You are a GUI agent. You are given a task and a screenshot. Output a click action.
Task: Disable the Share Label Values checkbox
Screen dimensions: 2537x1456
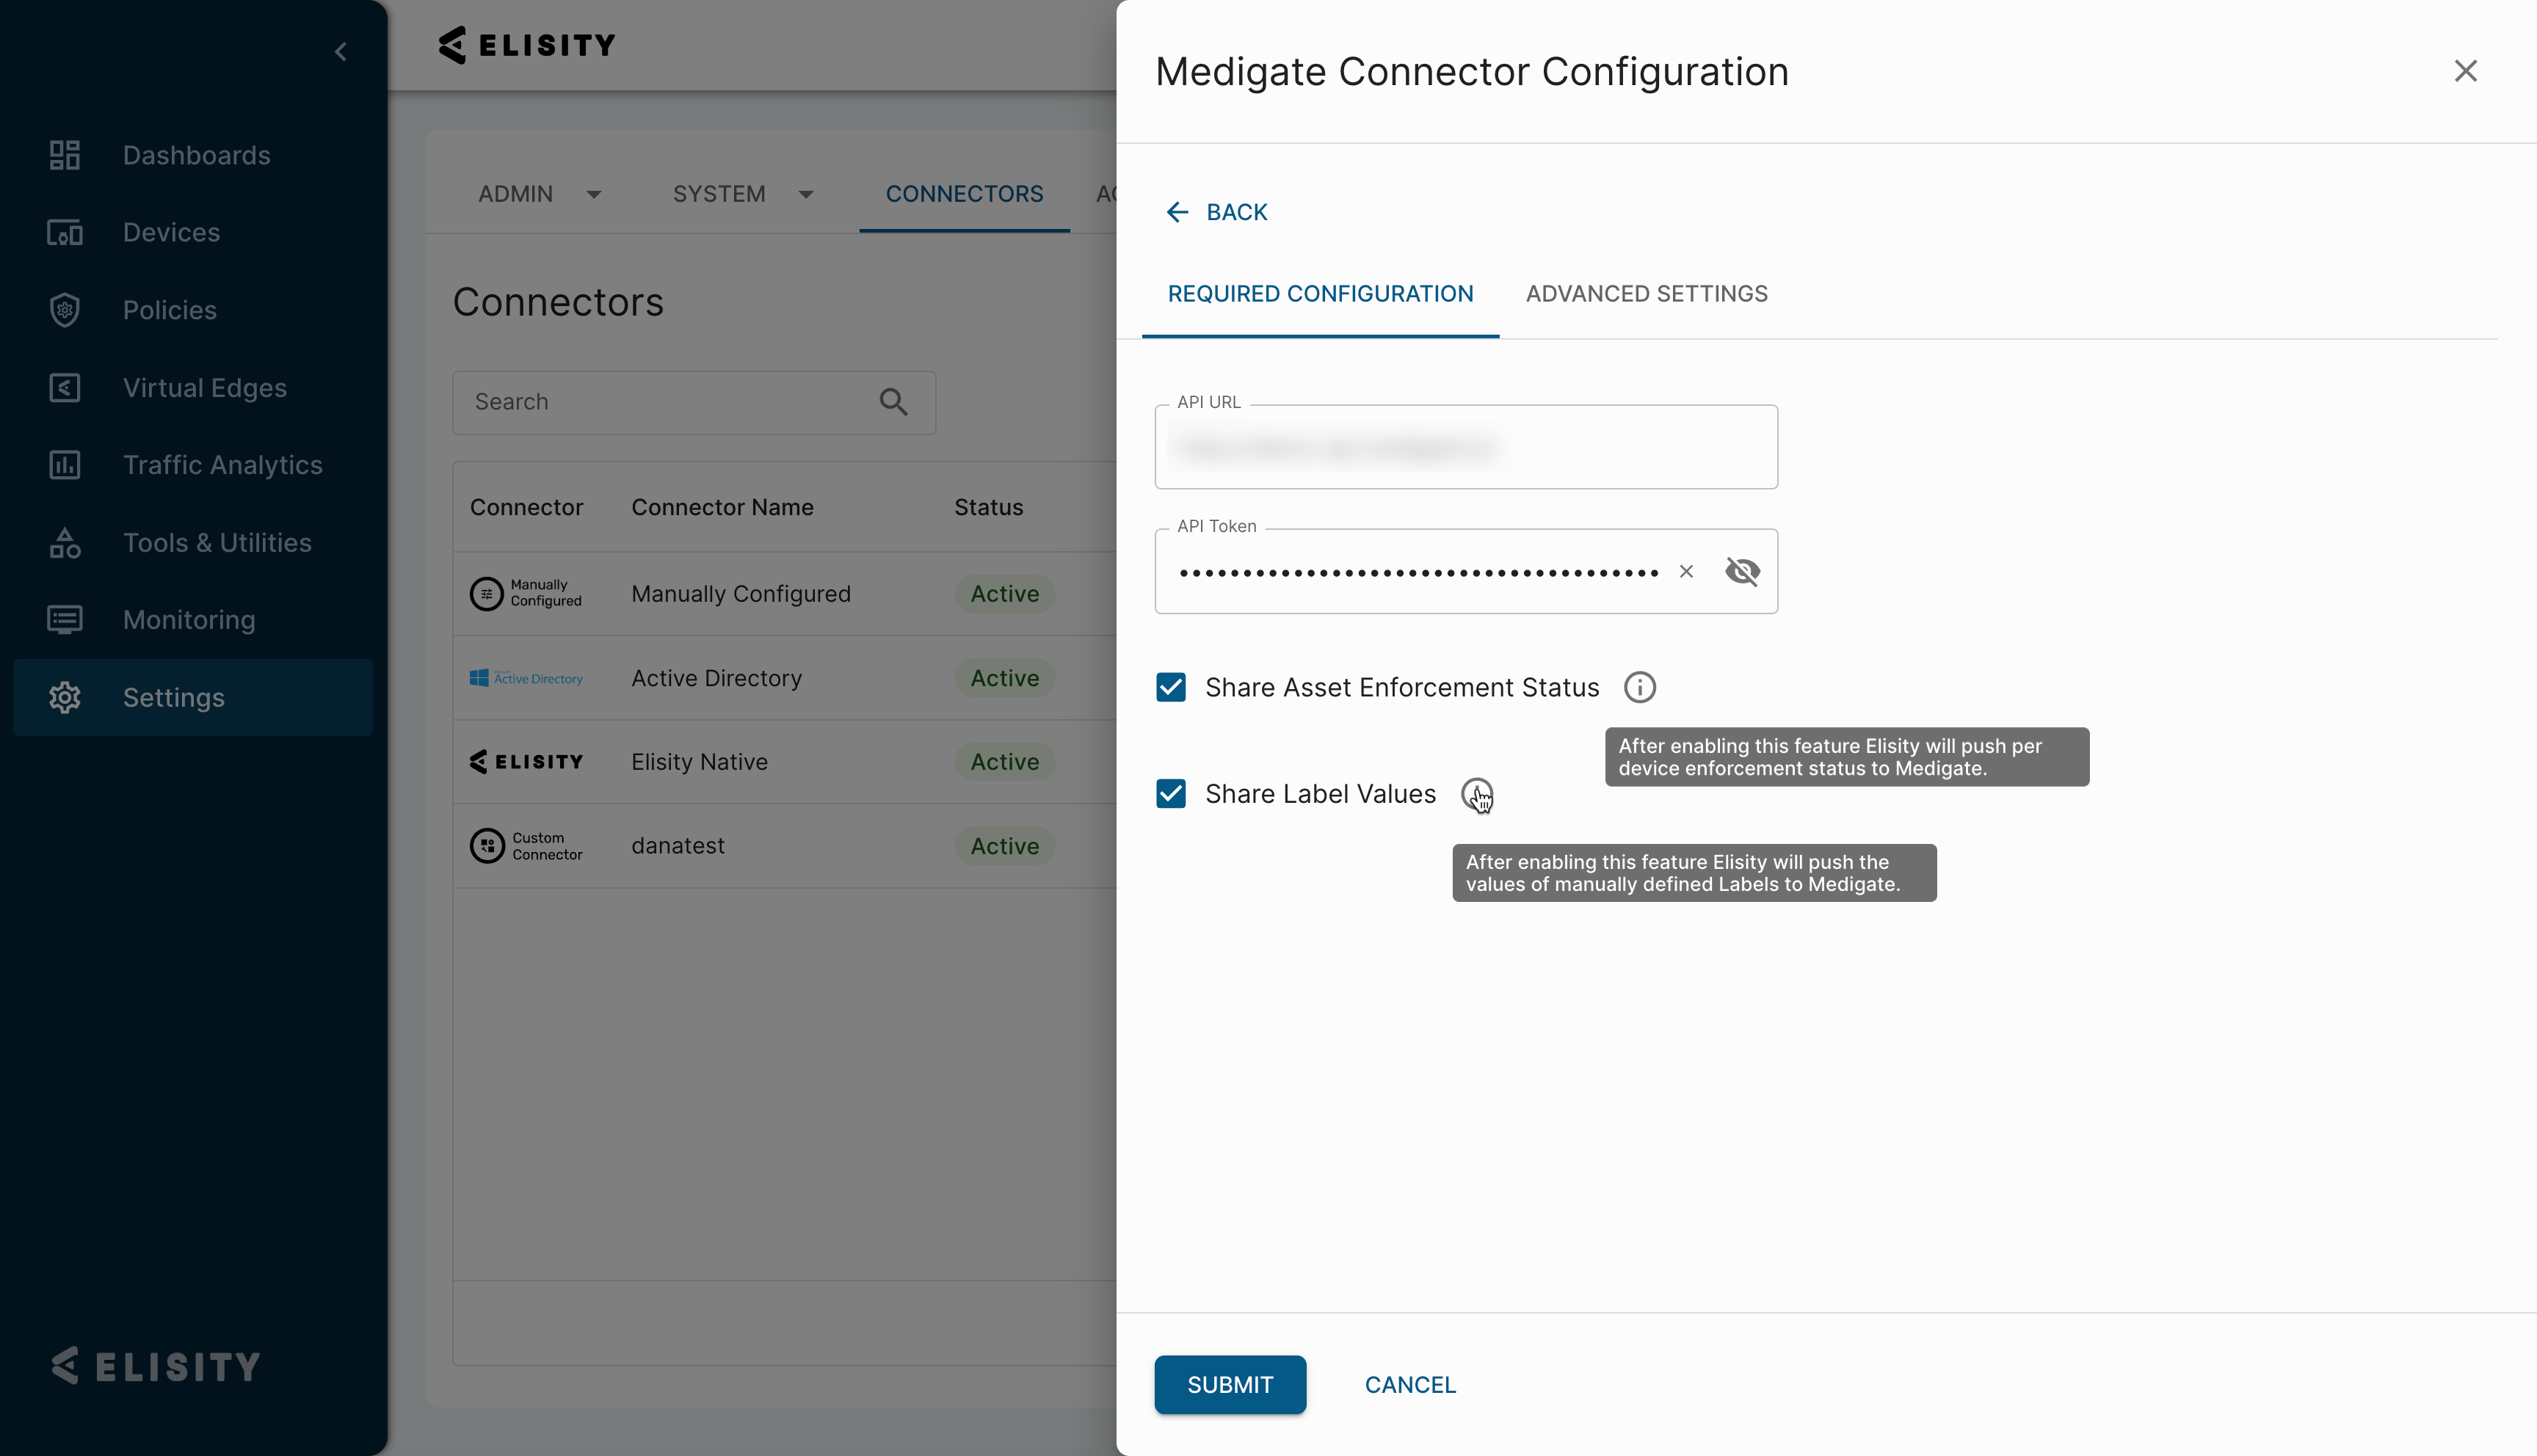pos(1170,793)
